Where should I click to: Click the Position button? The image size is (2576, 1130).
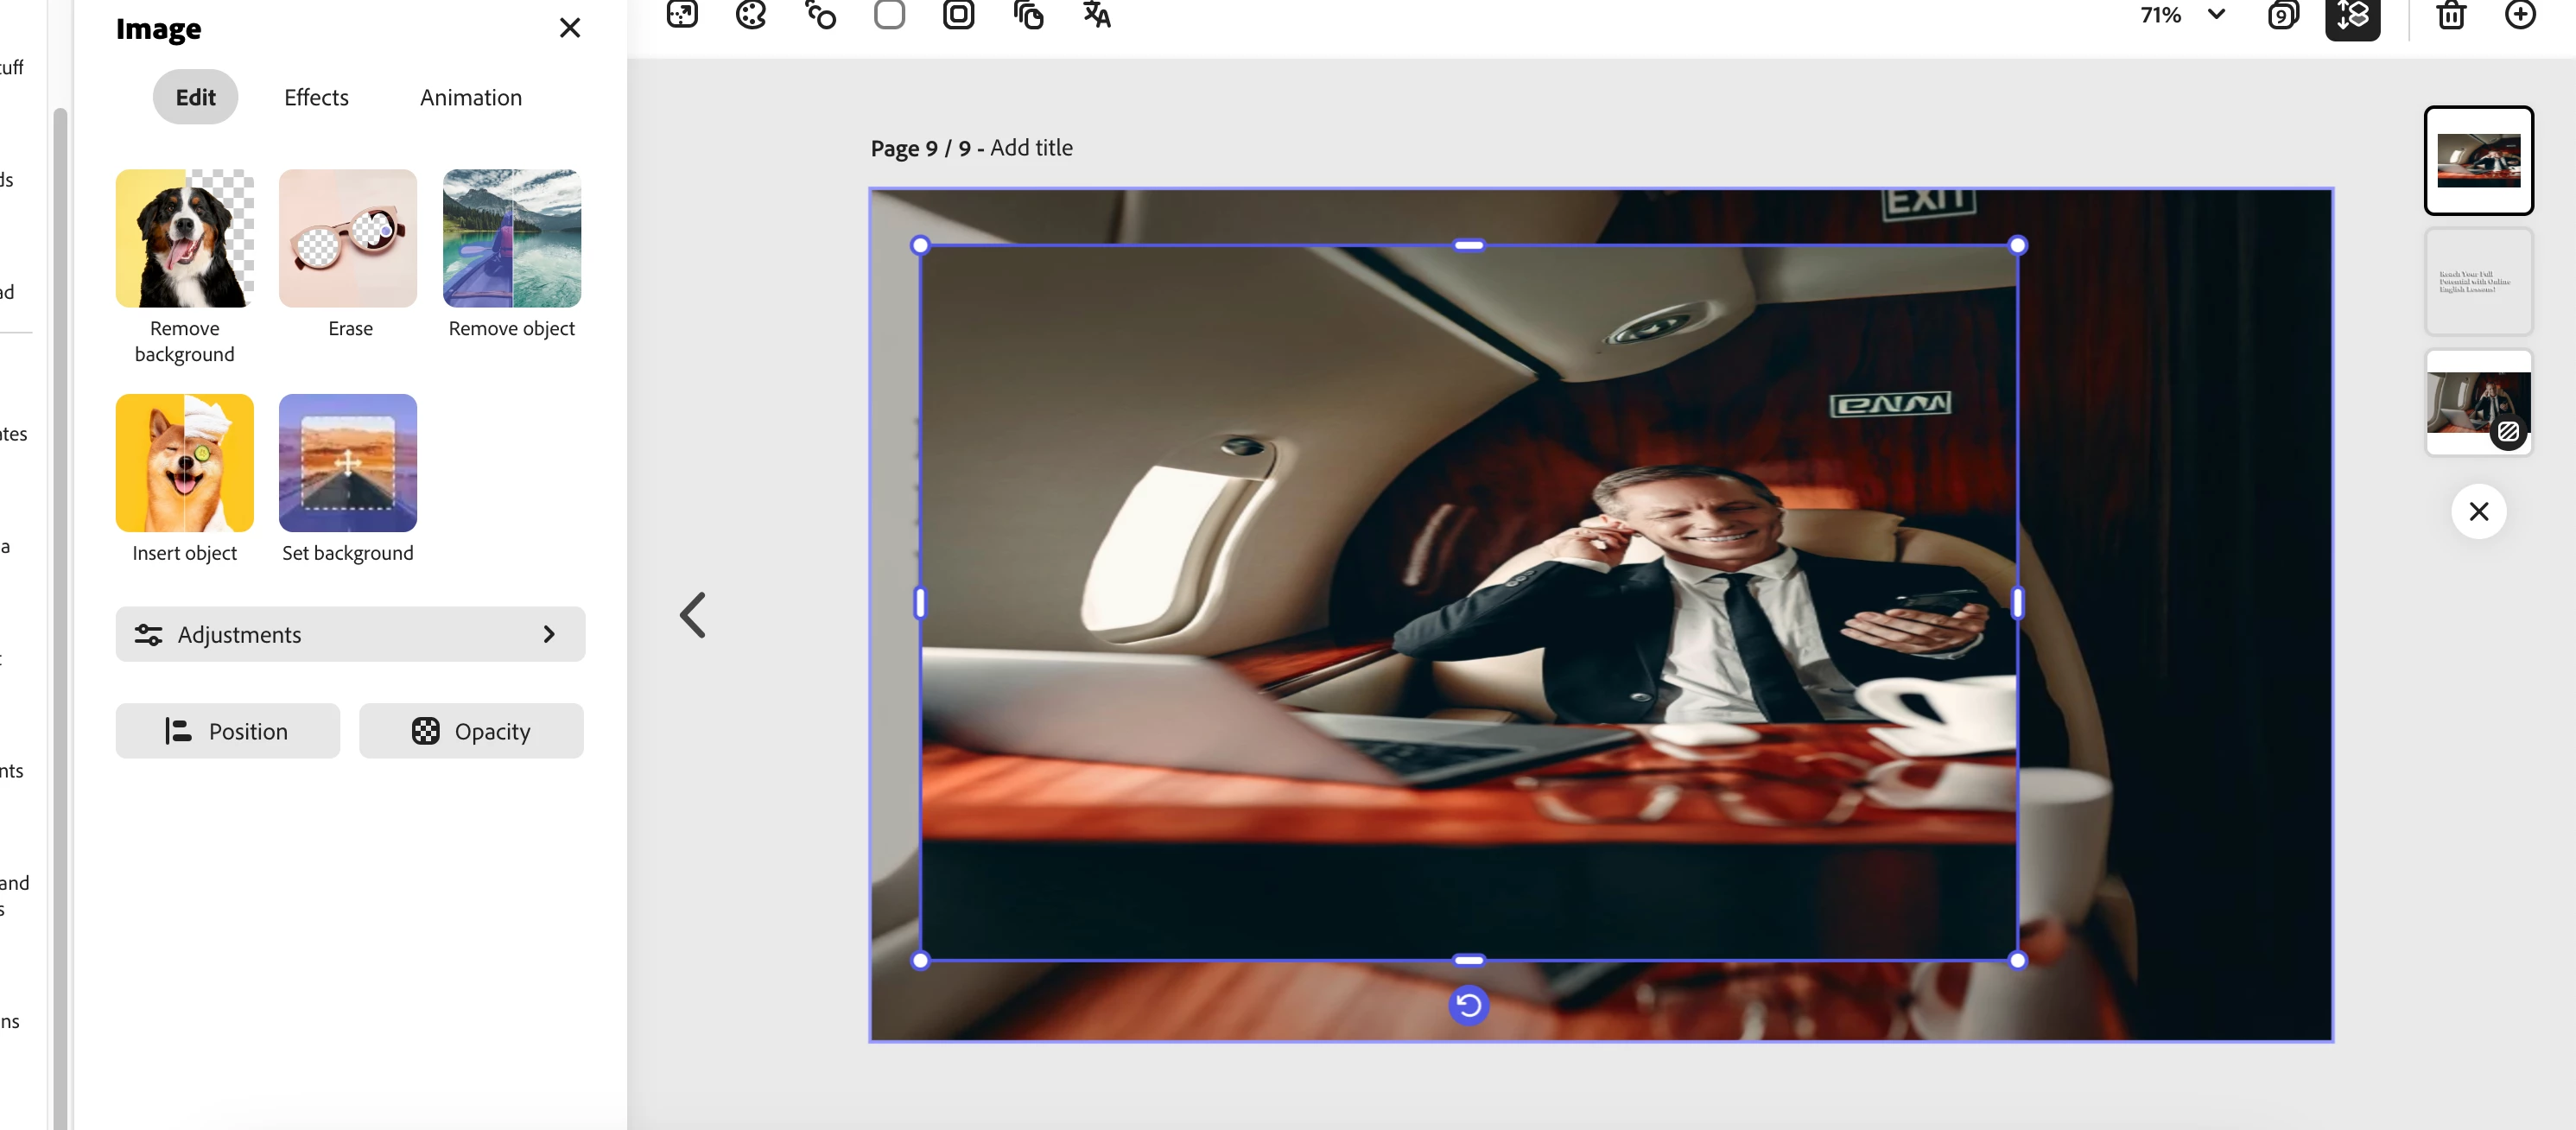tap(228, 731)
